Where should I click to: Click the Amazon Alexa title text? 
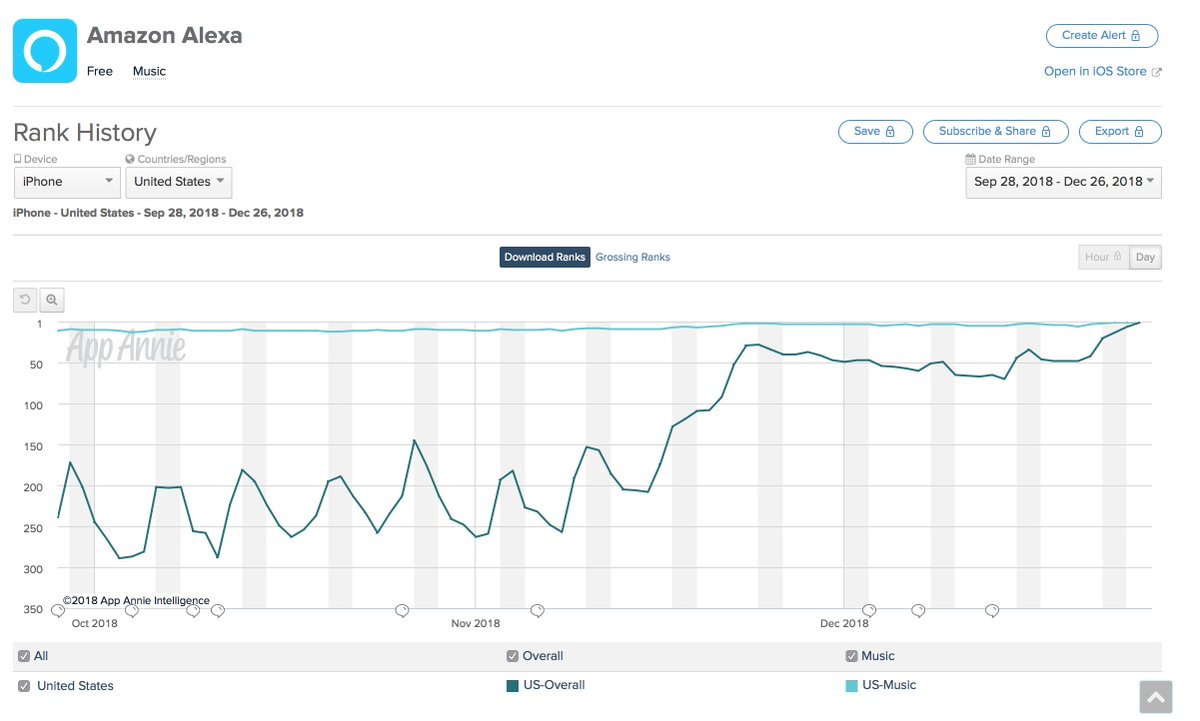pyautogui.click(x=164, y=36)
